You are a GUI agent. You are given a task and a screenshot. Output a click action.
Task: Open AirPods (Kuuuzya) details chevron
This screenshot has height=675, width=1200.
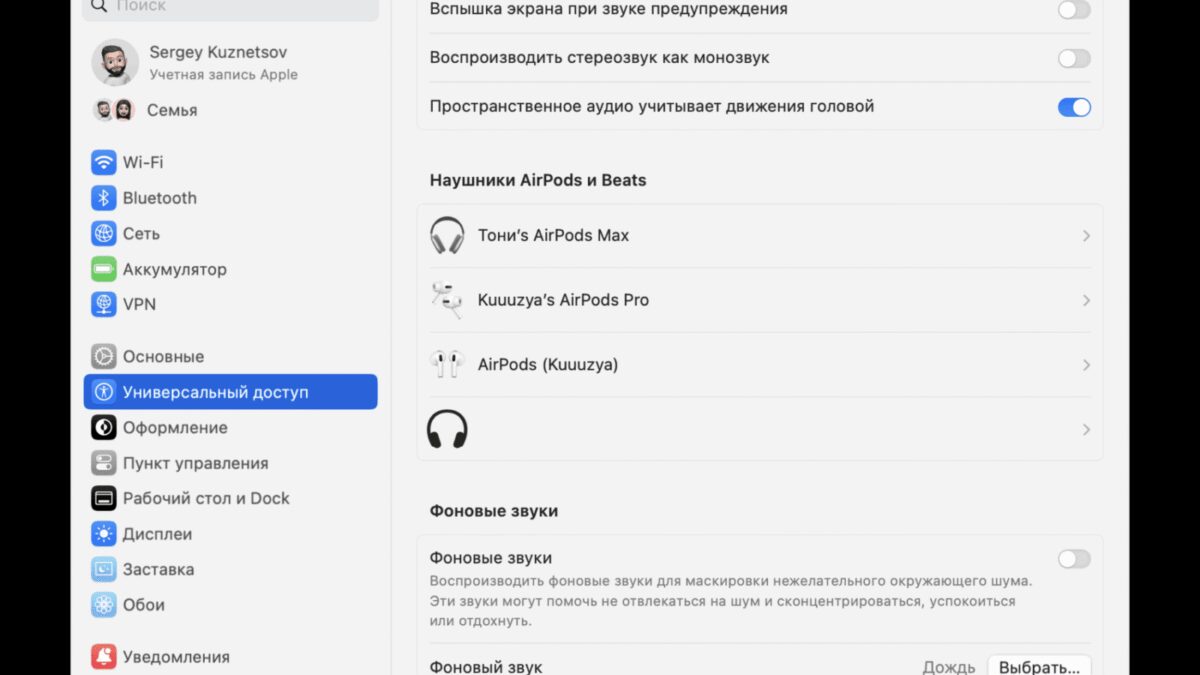coord(1086,365)
